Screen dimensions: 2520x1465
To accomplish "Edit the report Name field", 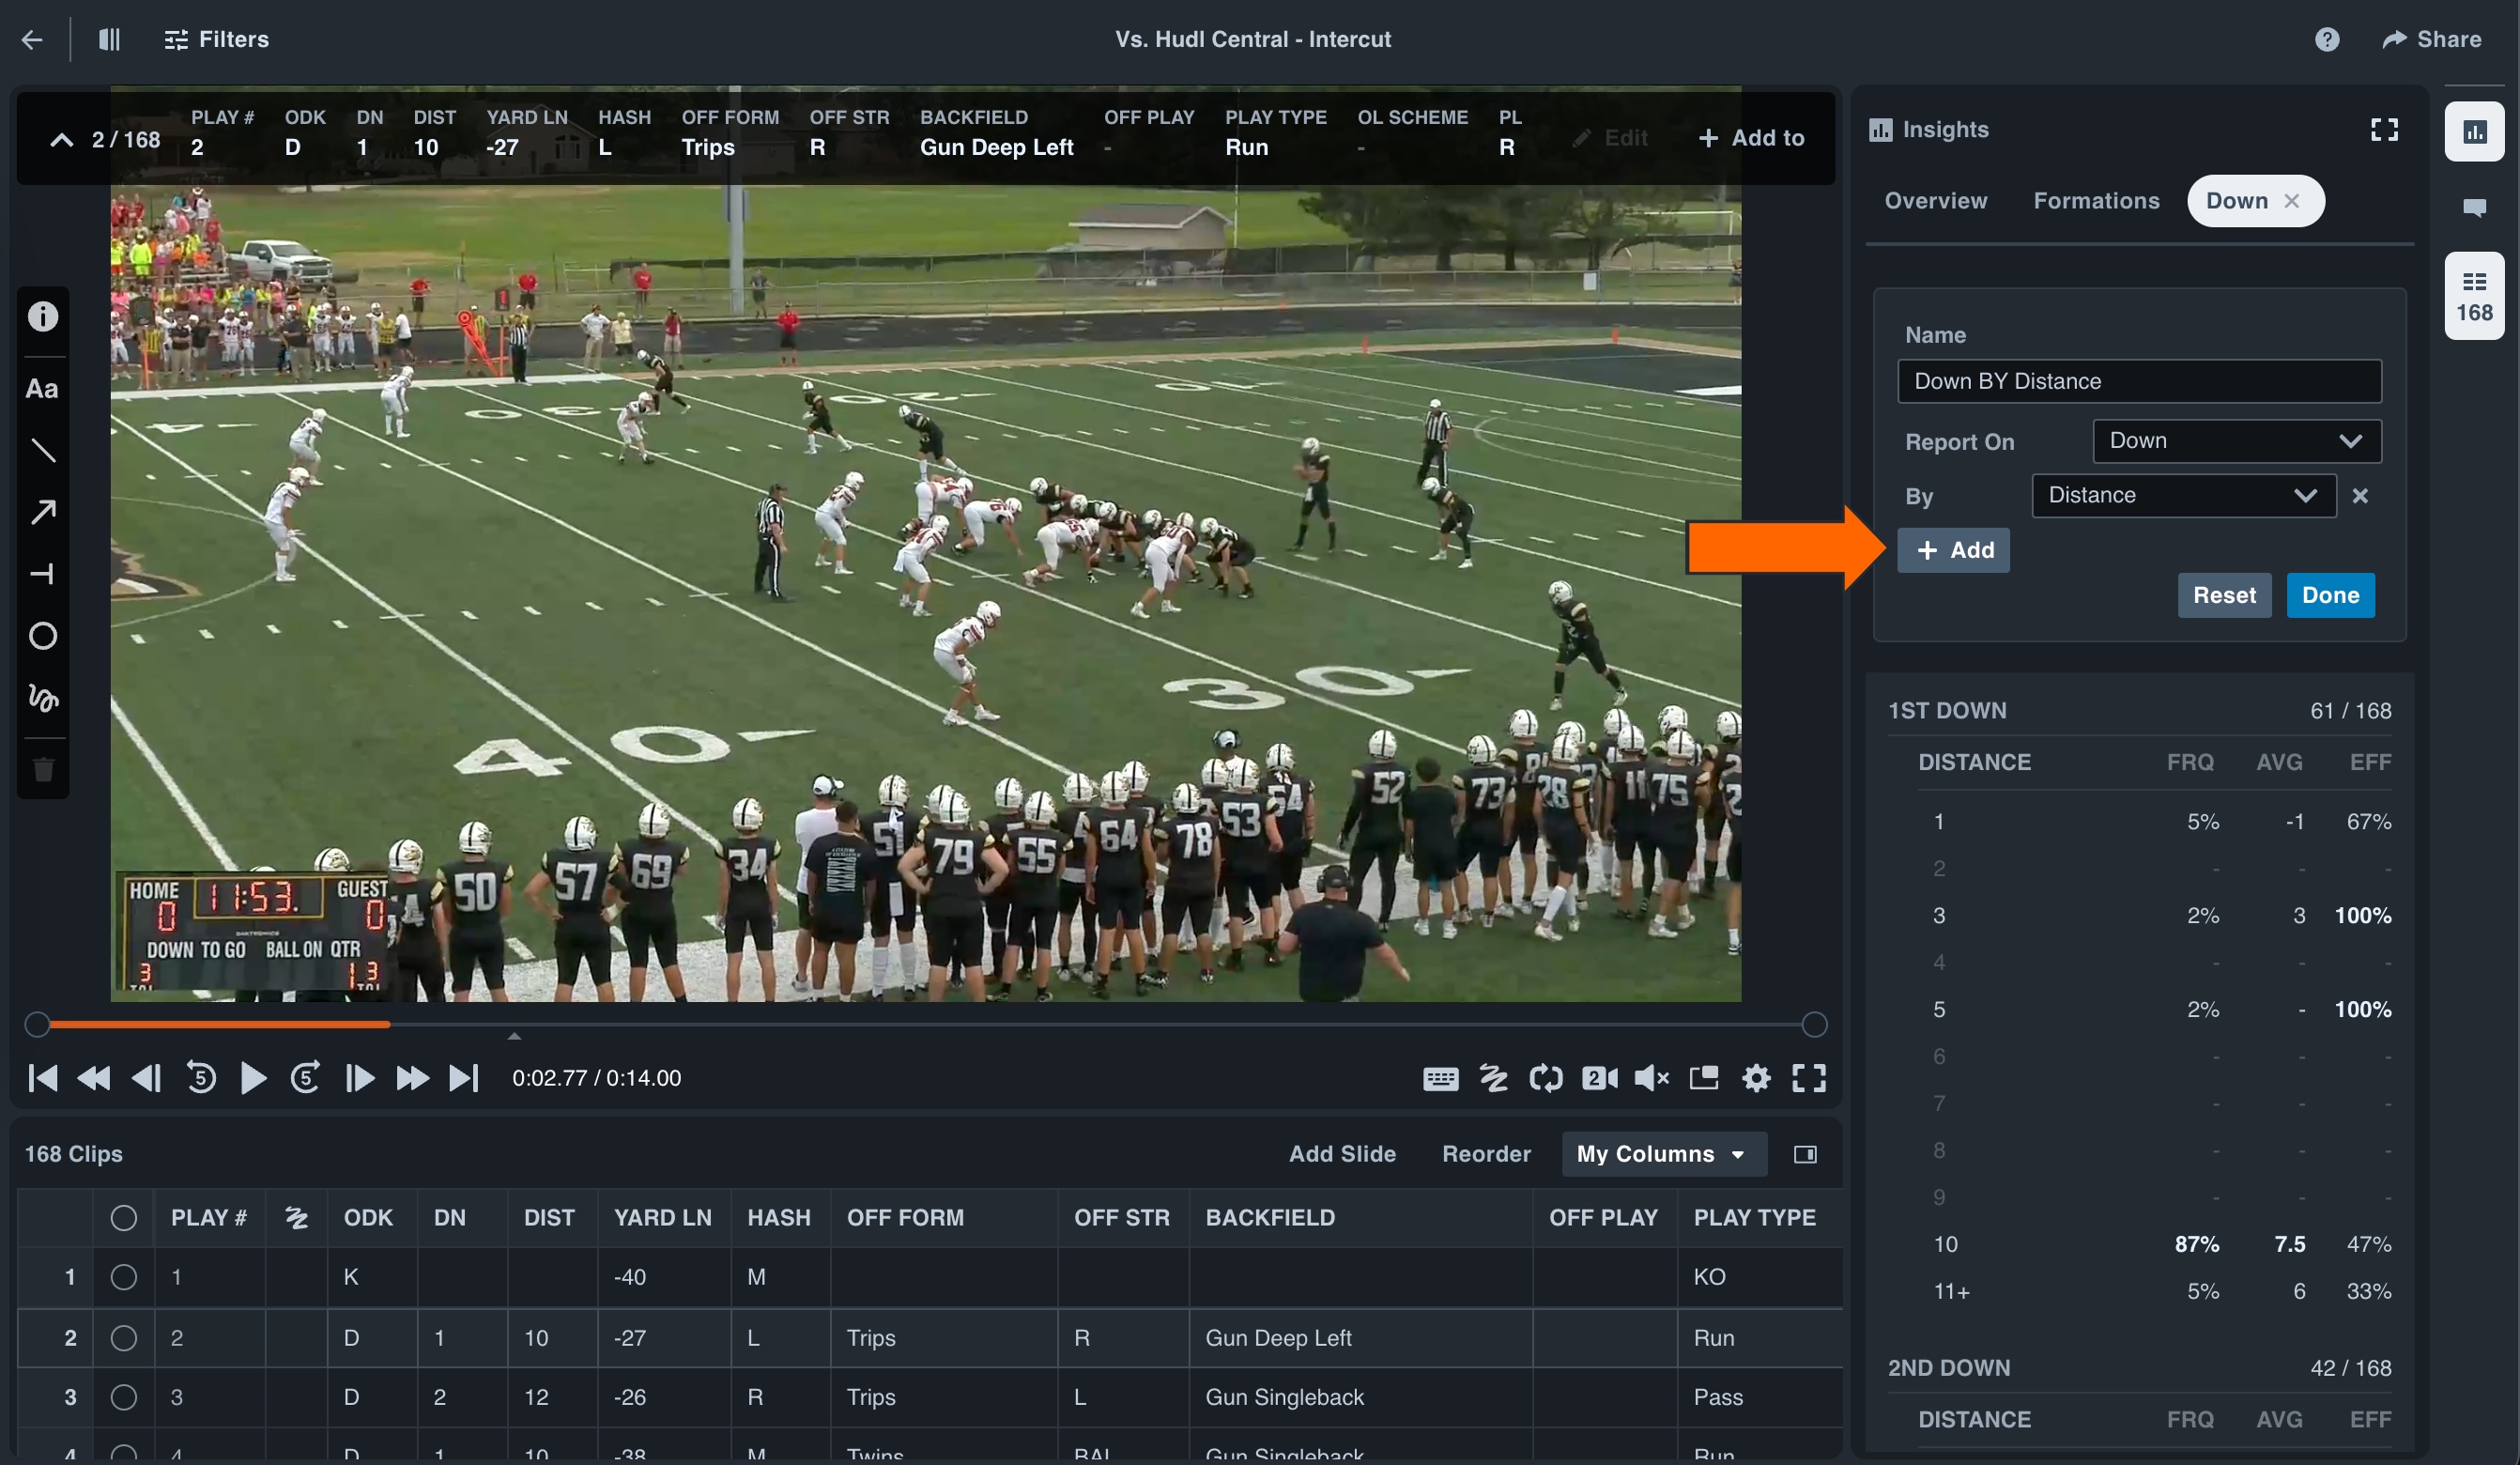I will (x=2139, y=381).
